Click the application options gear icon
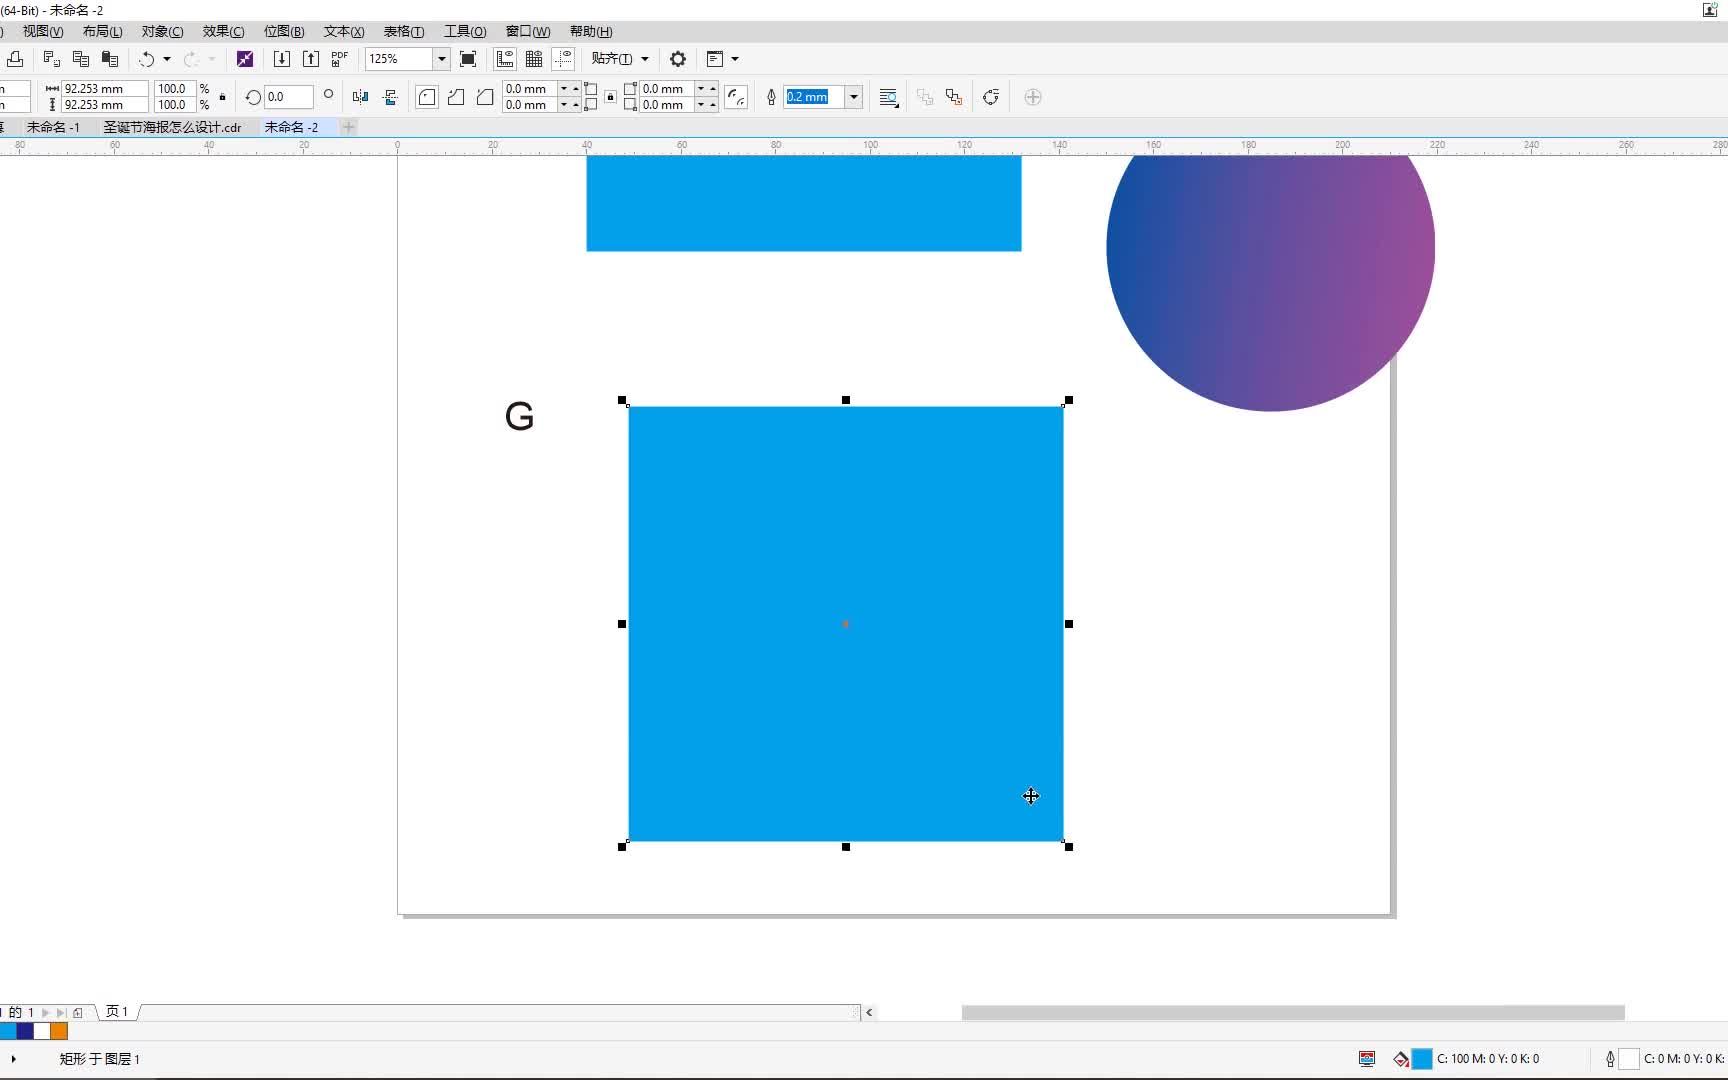1728x1080 pixels. click(678, 59)
